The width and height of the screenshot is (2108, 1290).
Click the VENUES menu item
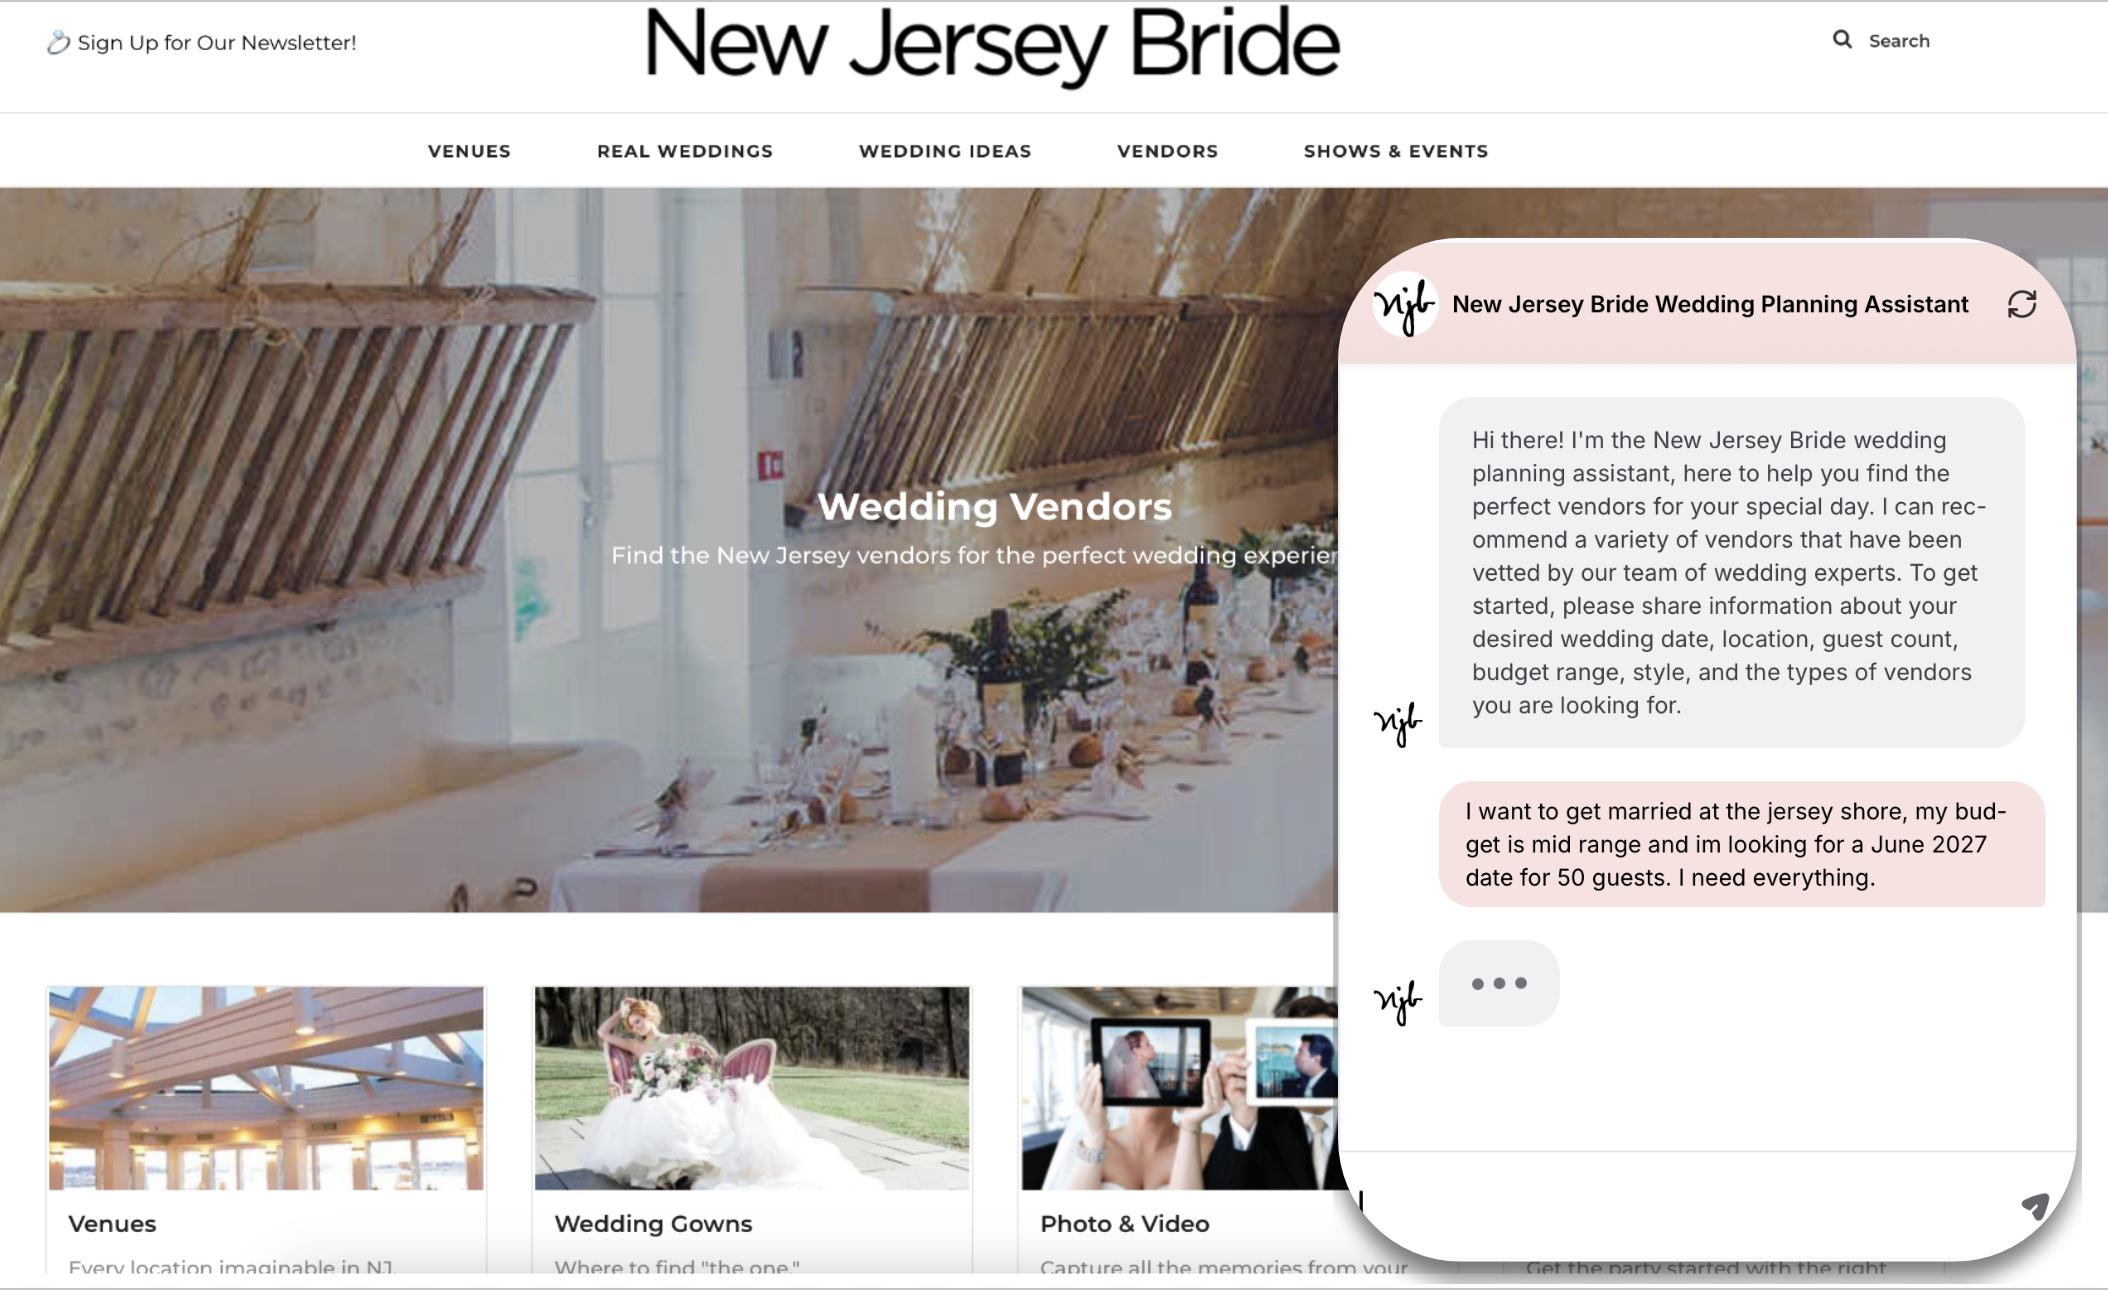click(468, 151)
